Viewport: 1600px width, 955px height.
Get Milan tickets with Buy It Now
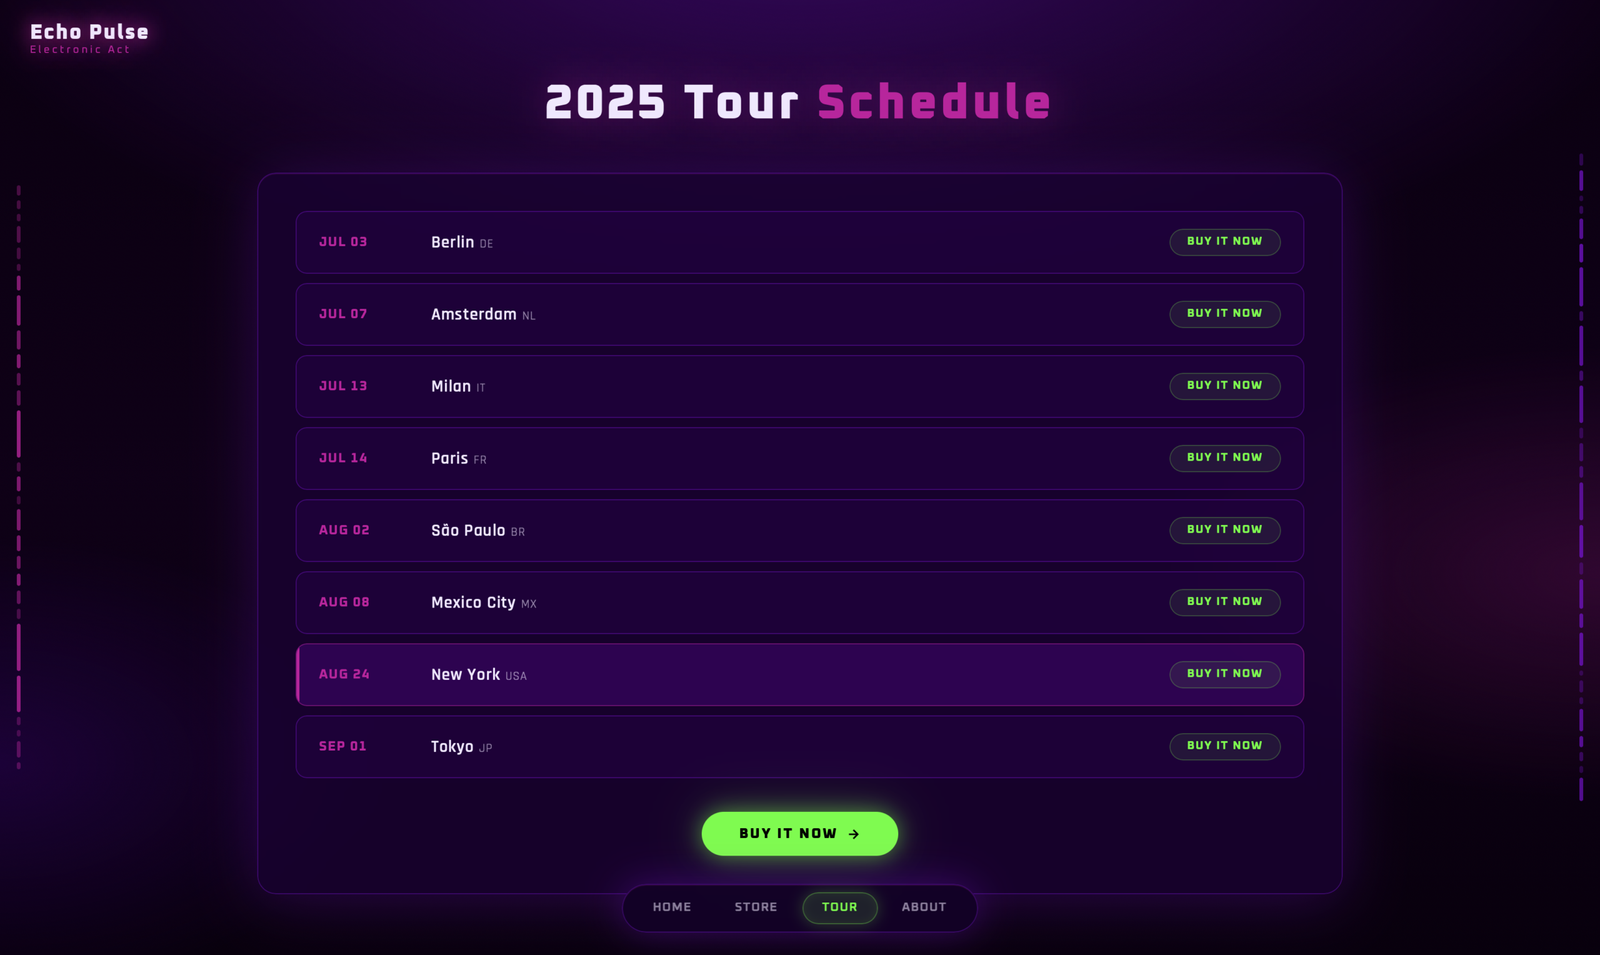pyautogui.click(x=1224, y=386)
